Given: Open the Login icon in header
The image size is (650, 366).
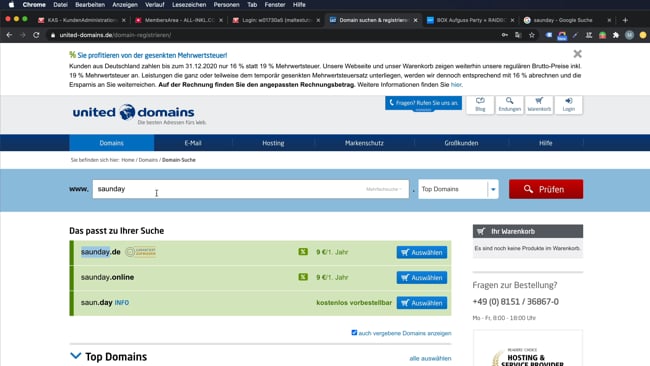Looking at the screenshot, I should pyautogui.click(x=568, y=104).
